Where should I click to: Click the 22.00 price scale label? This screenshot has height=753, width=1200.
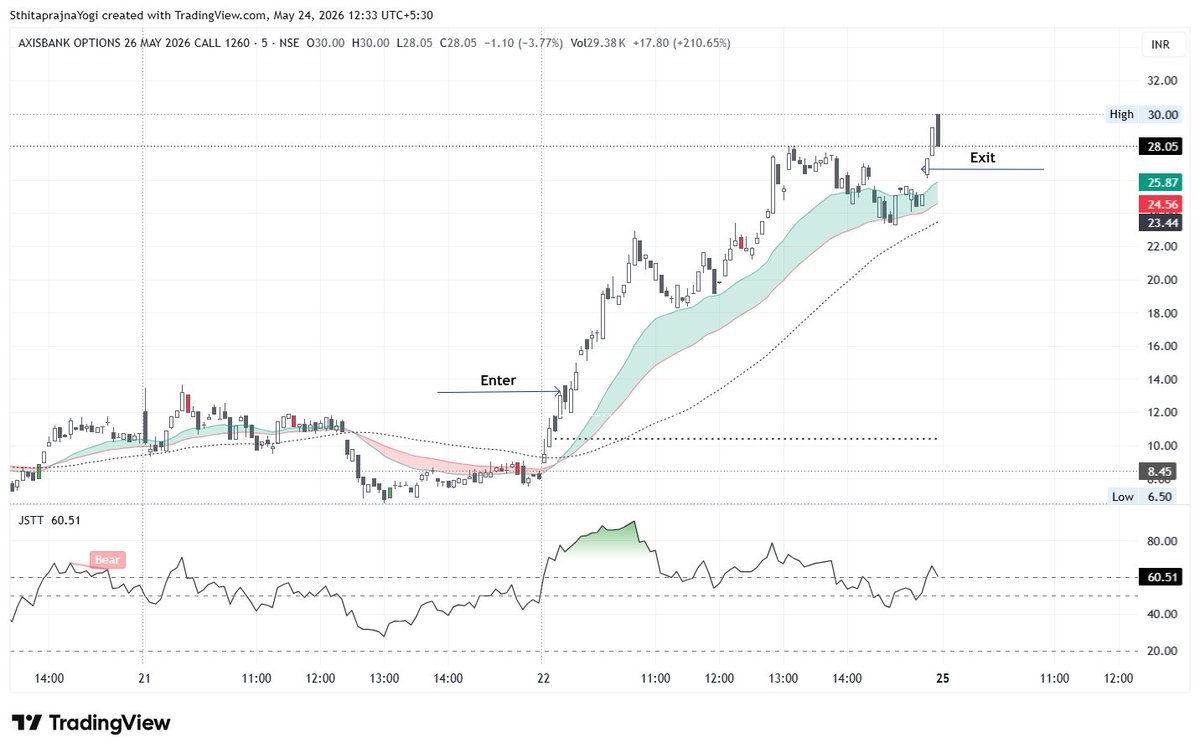tap(1161, 246)
